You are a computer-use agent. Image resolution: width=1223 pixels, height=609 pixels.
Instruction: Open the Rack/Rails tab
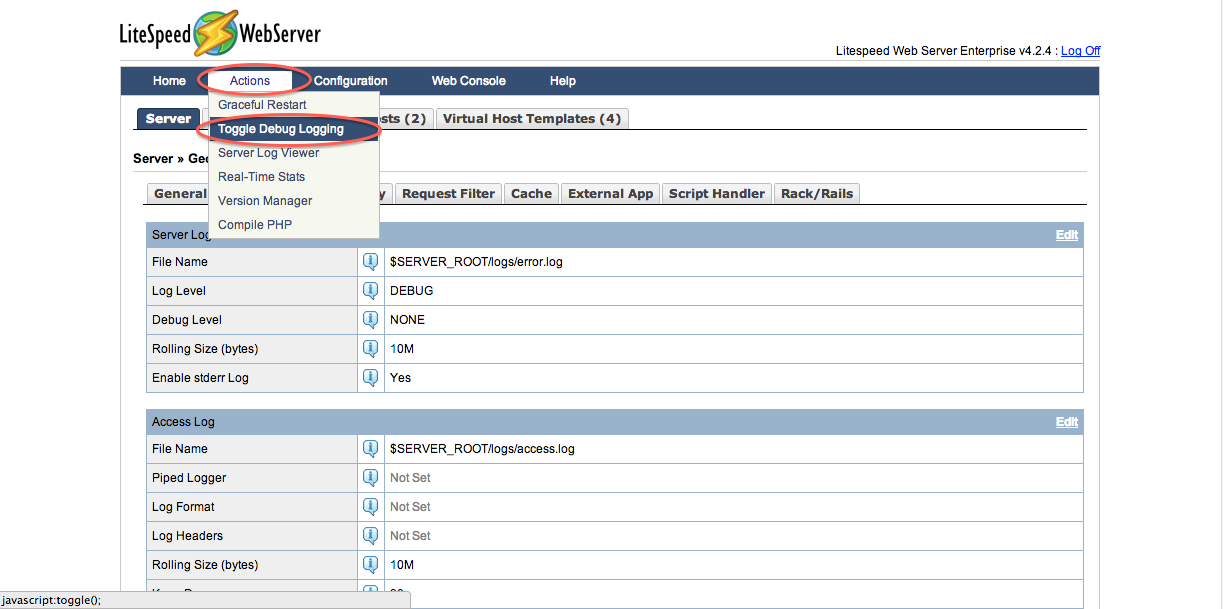tap(817, 194)
